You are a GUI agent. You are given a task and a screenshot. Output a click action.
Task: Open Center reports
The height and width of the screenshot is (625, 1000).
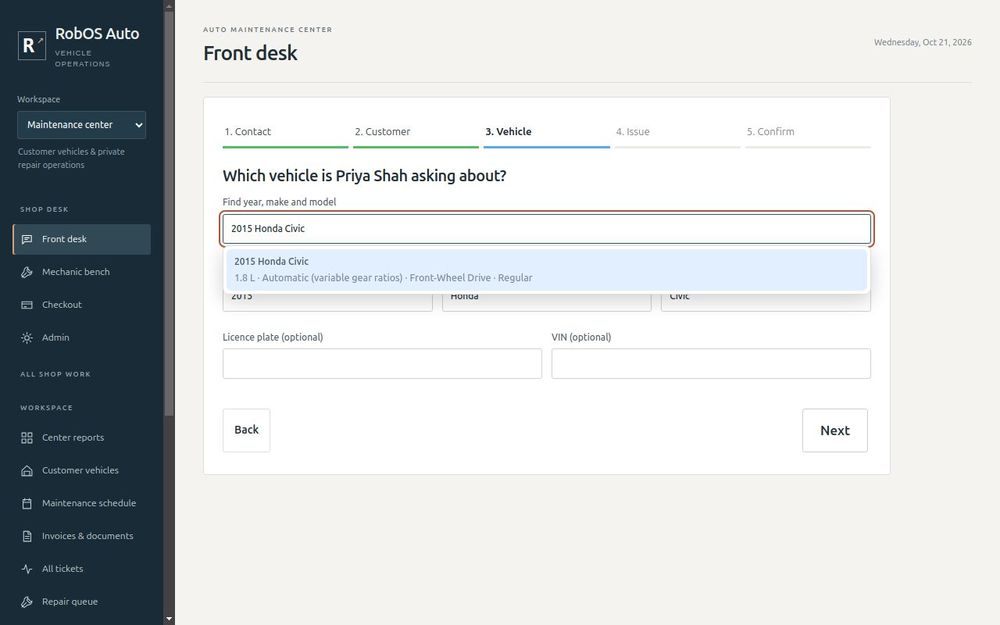[82, 438]
